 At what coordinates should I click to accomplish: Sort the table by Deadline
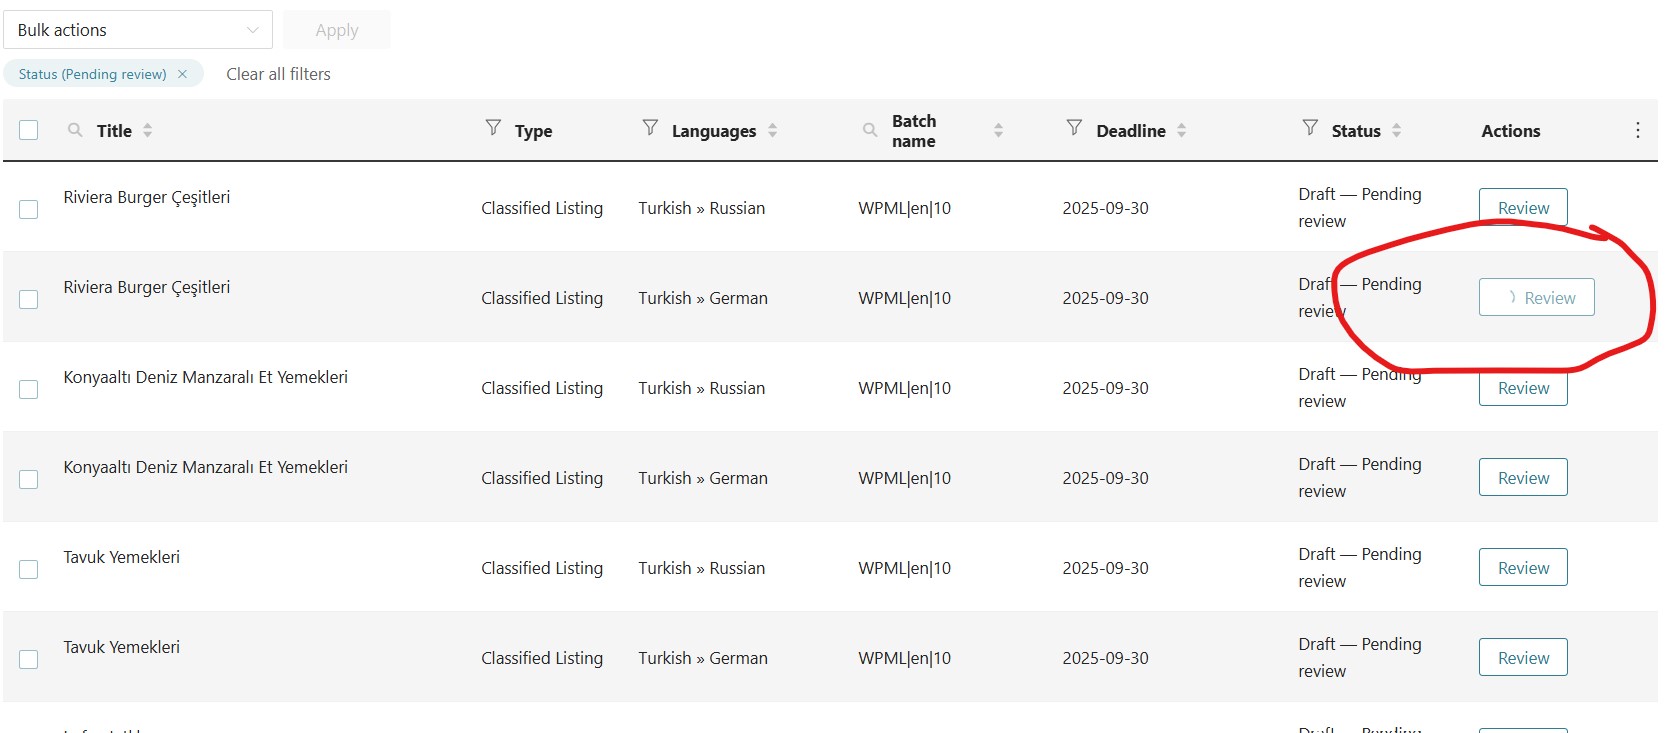click(x=1181, y=130)
